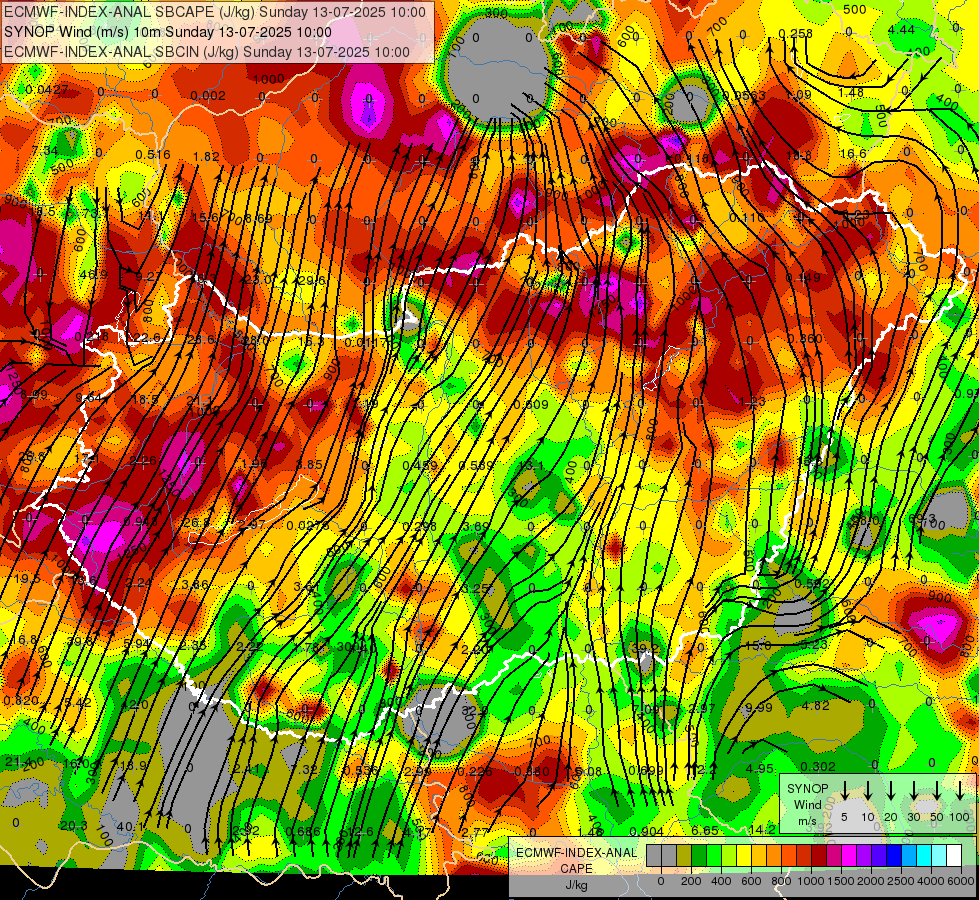Click the 3.69 value on the map

click(476, 527)
